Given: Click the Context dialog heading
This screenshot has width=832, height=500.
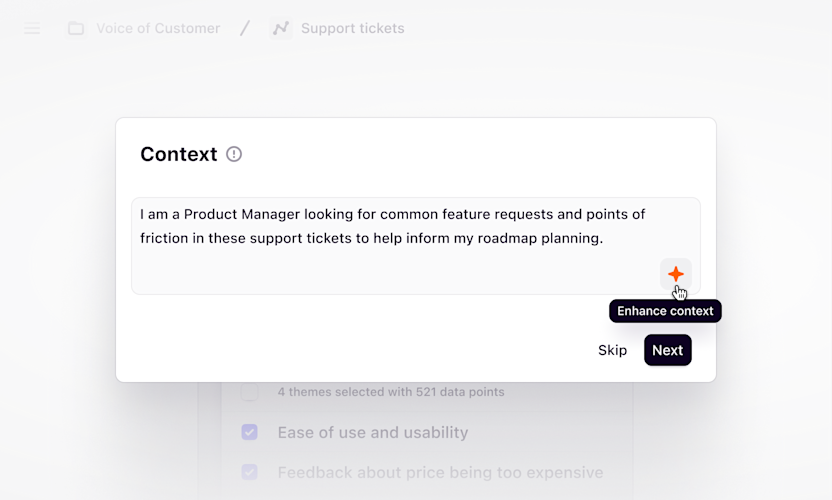Looking at the screenshot, I should pyautogui.click(x=178, y=154).
